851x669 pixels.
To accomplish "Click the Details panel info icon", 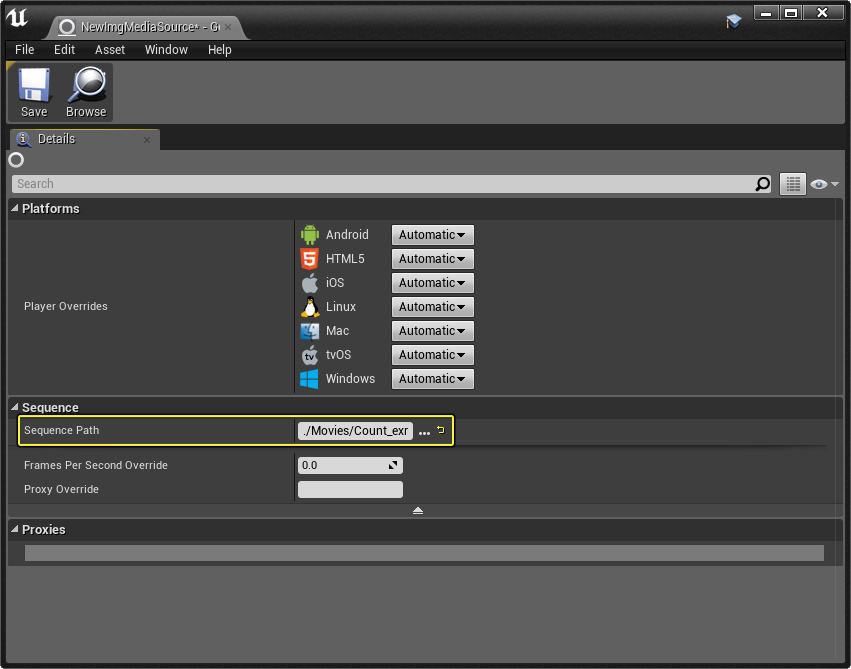I will (x=23, y=139).
